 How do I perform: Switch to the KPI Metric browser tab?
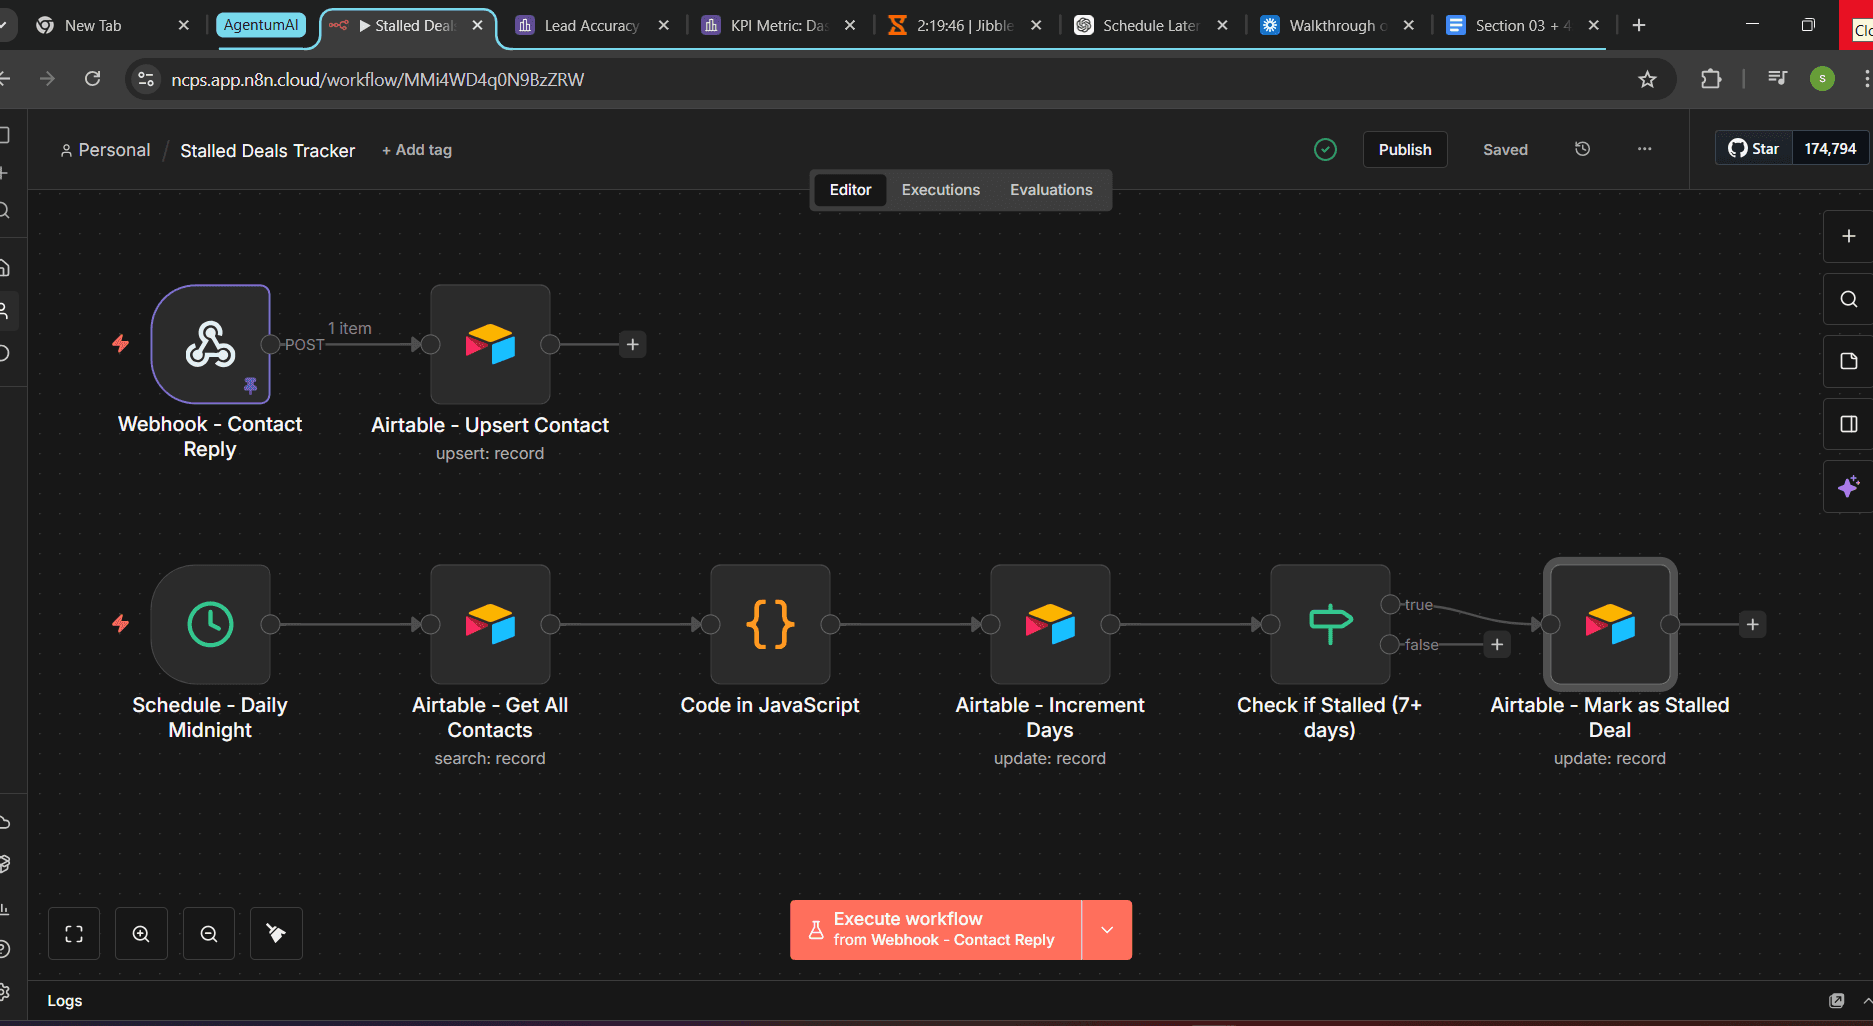(778, 26)
